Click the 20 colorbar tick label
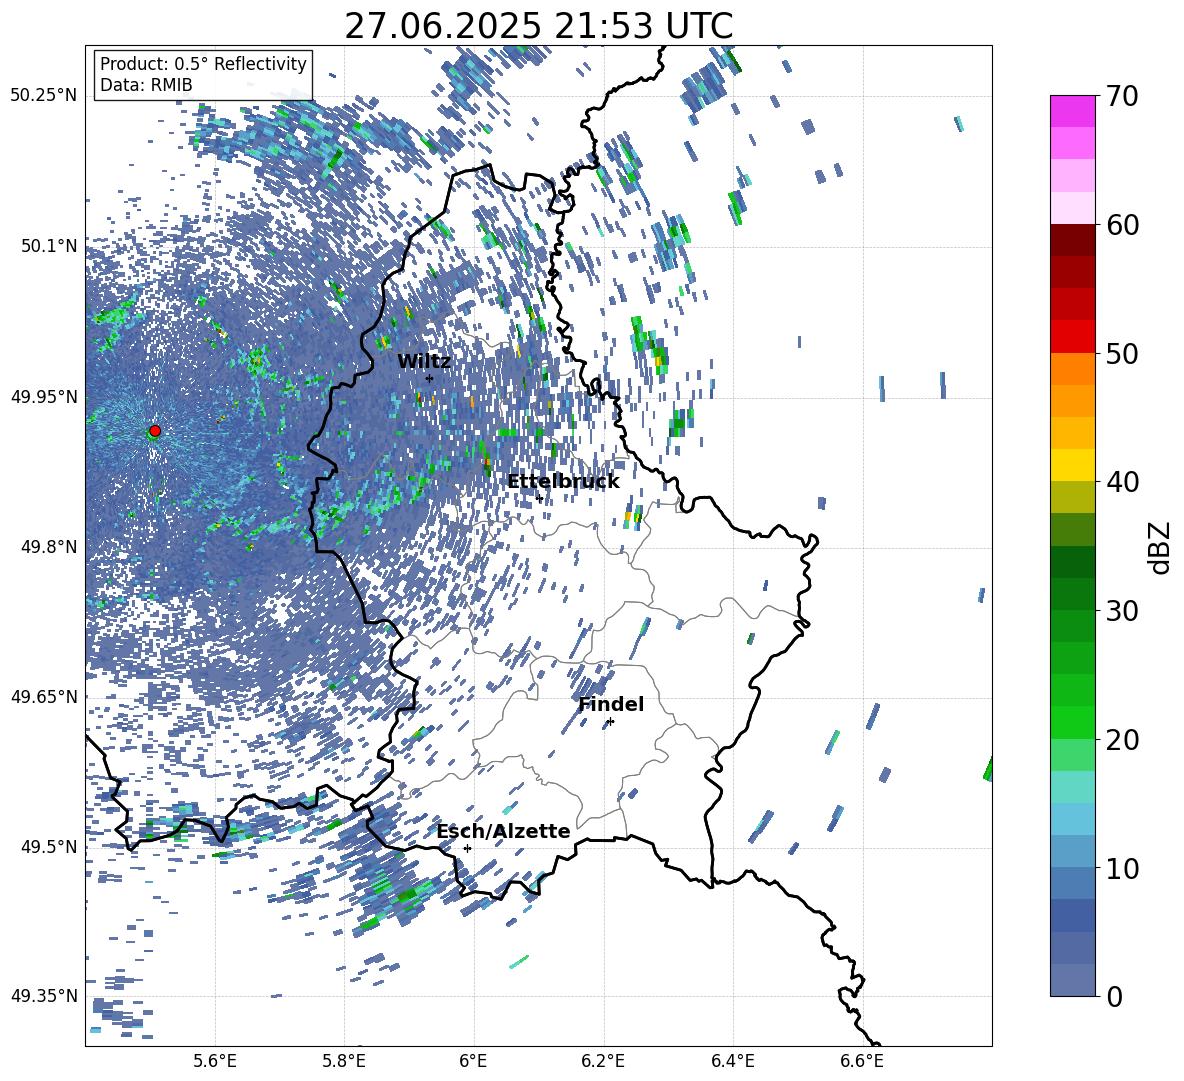The height and width of the screenshot is (1081, 1184). (x=1122, y=739)
